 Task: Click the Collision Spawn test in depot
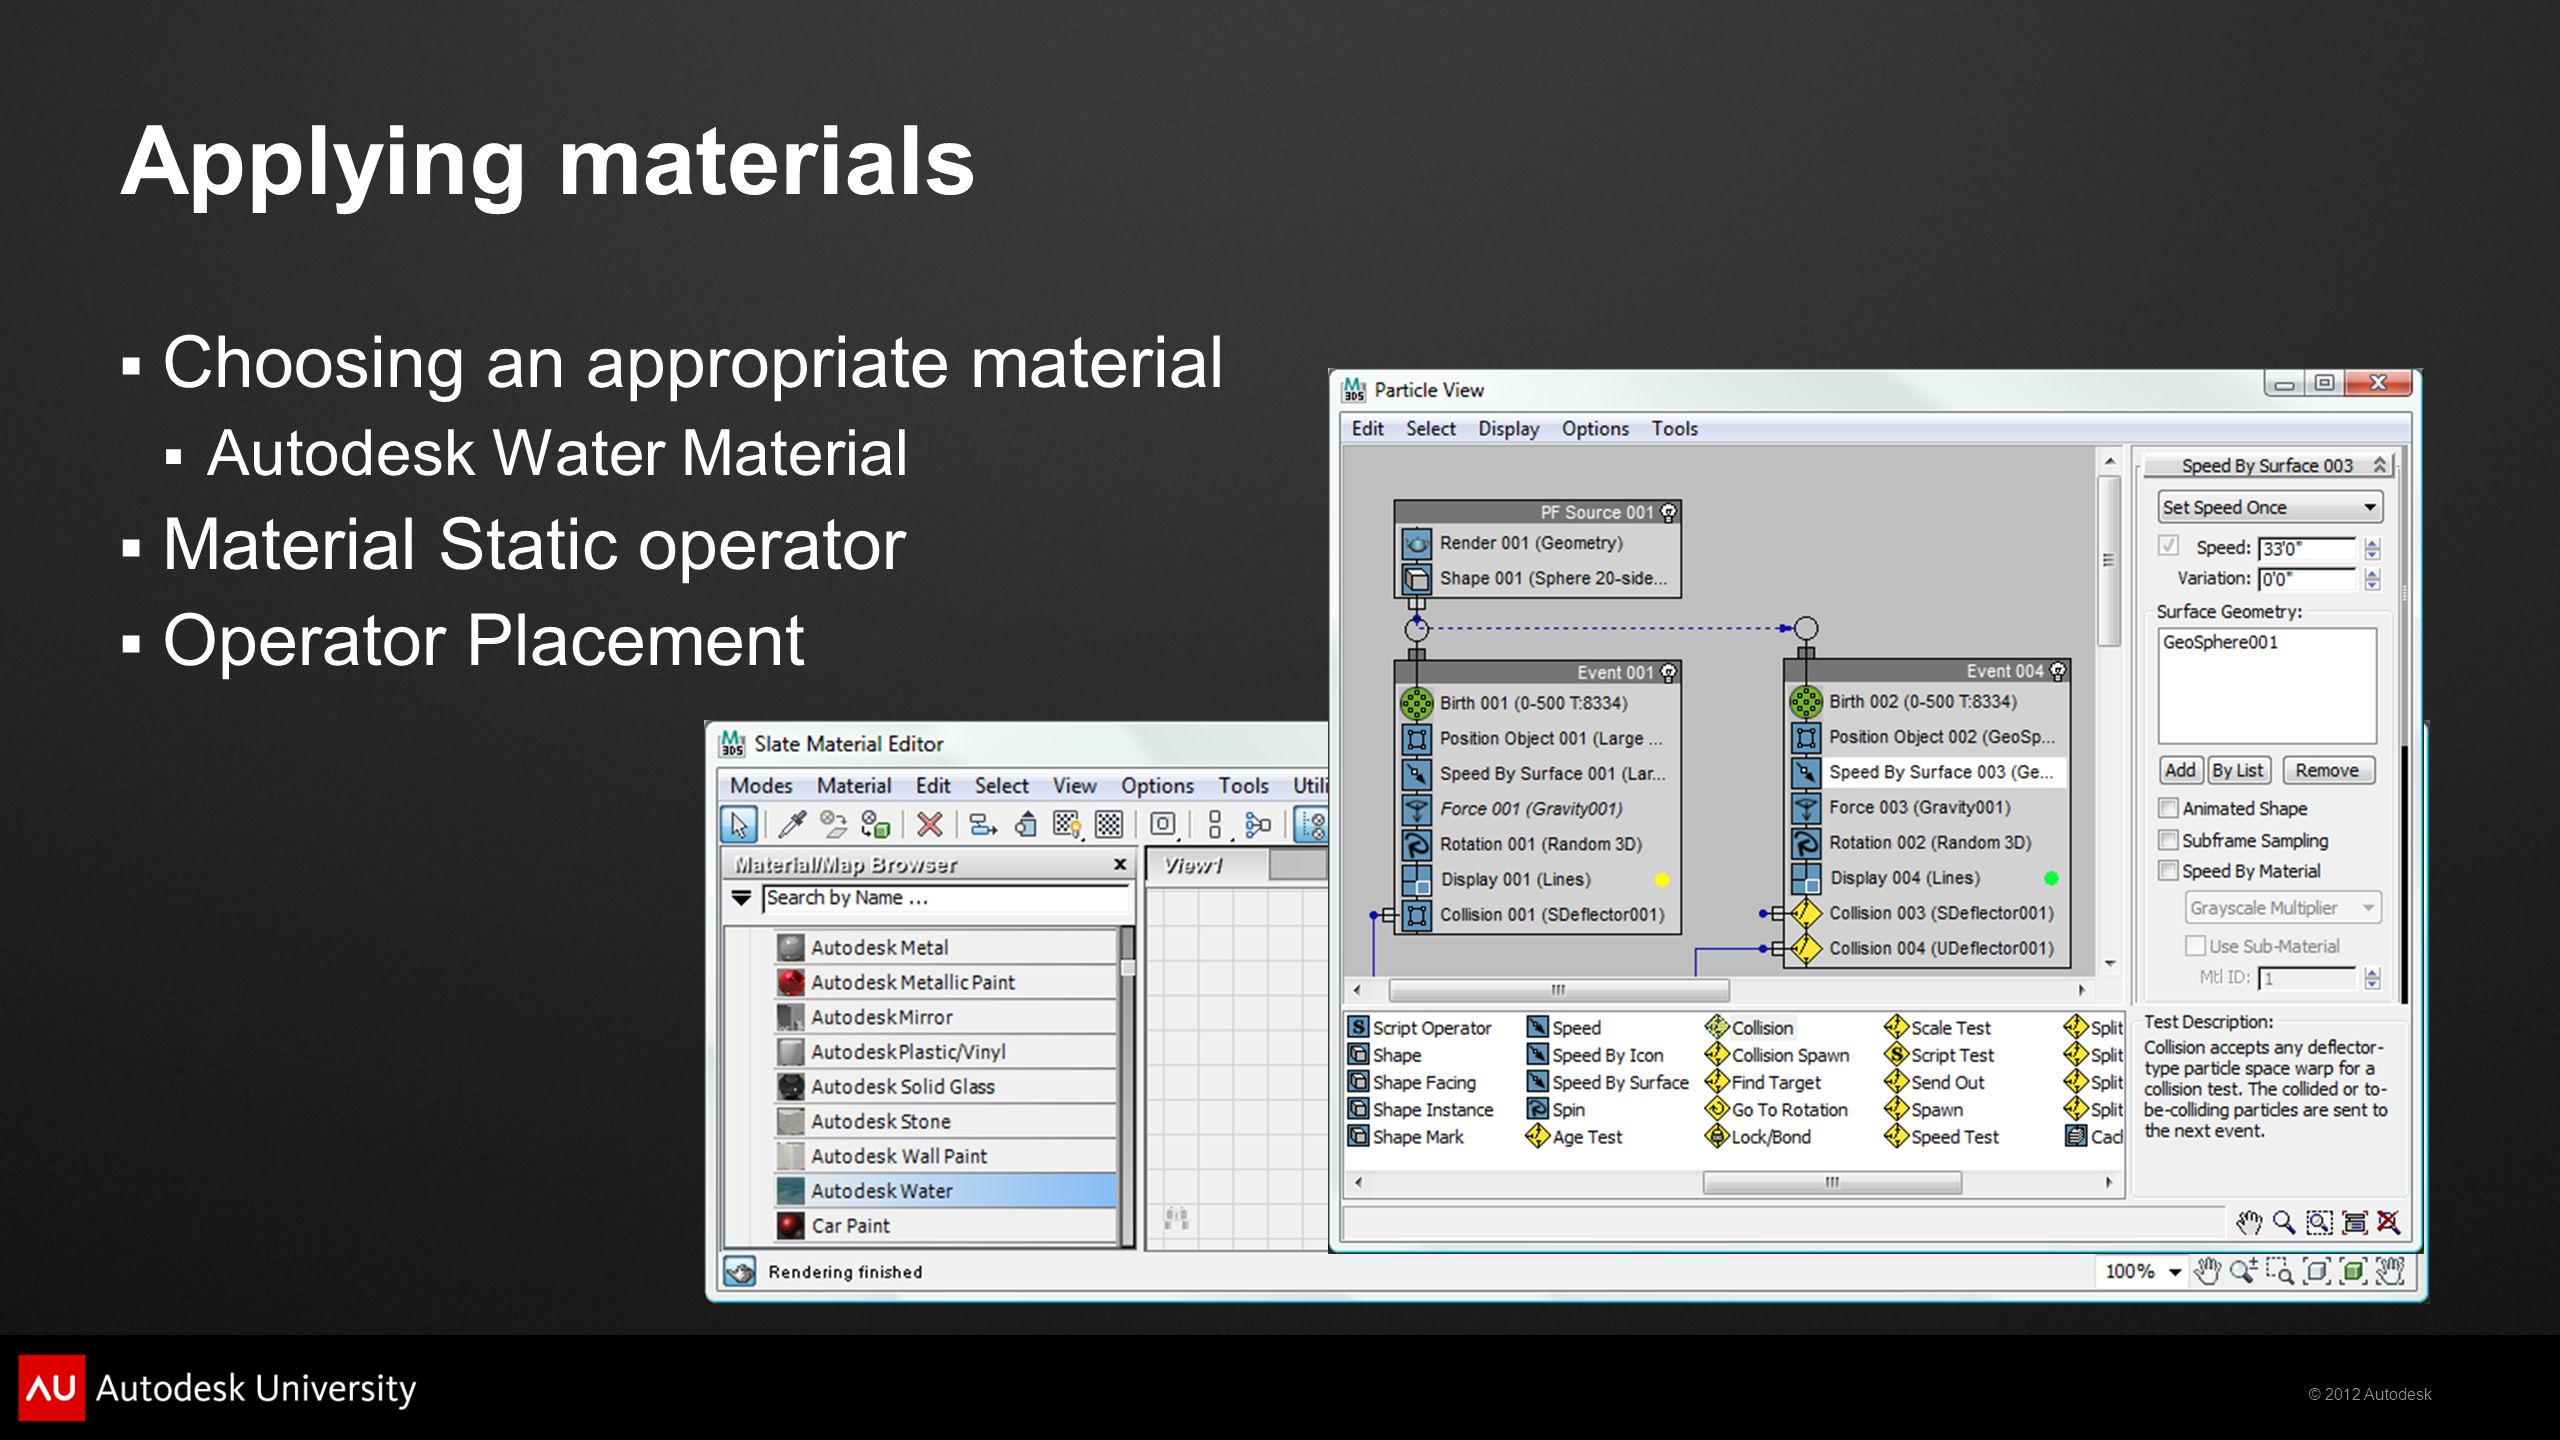tap(1778, 1055)
